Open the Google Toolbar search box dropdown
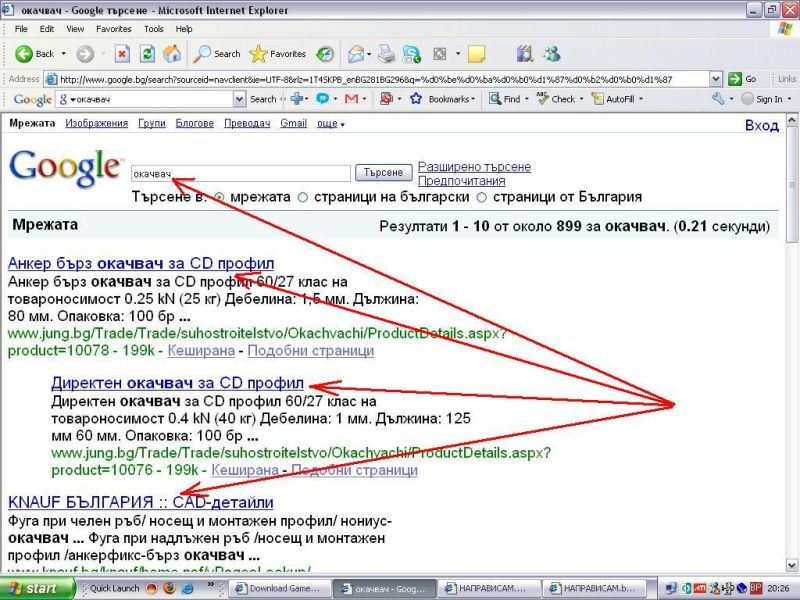The image size is (800, 600). (239, 99)
